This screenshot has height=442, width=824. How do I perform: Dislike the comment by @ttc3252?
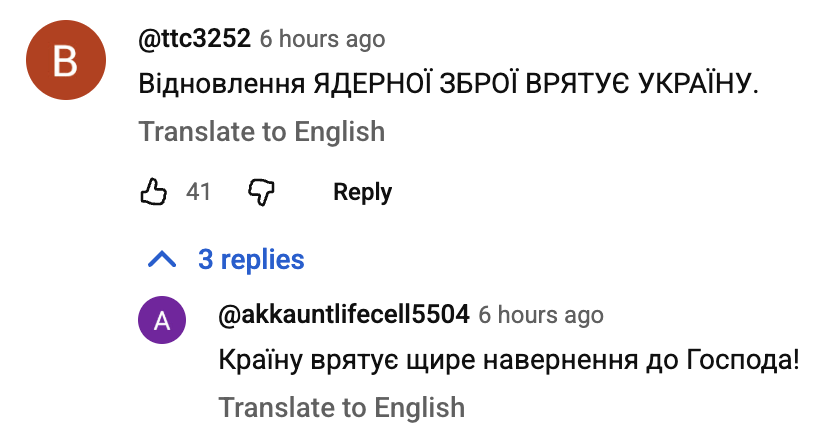point(261,191)
